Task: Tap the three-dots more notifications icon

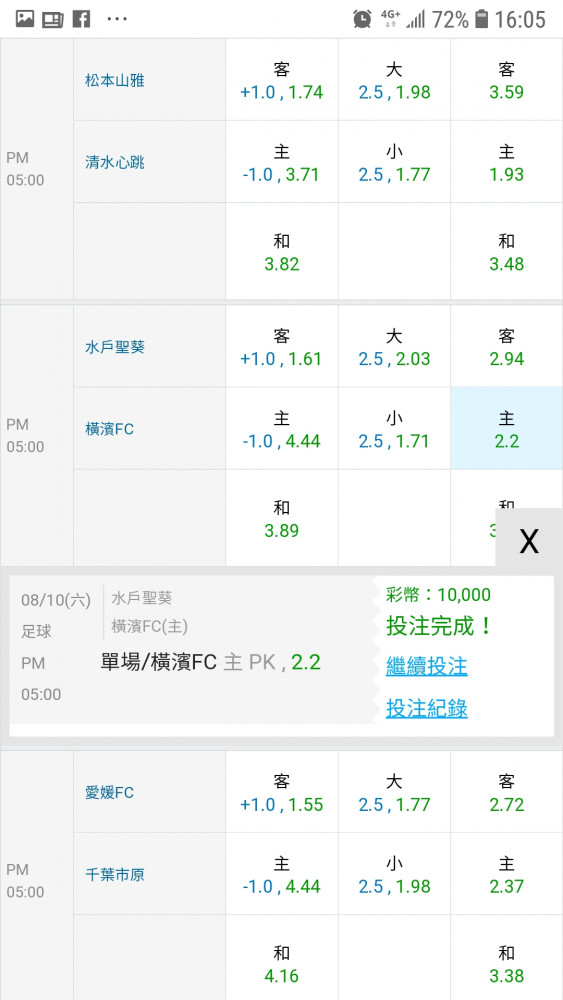Action: 117,19
